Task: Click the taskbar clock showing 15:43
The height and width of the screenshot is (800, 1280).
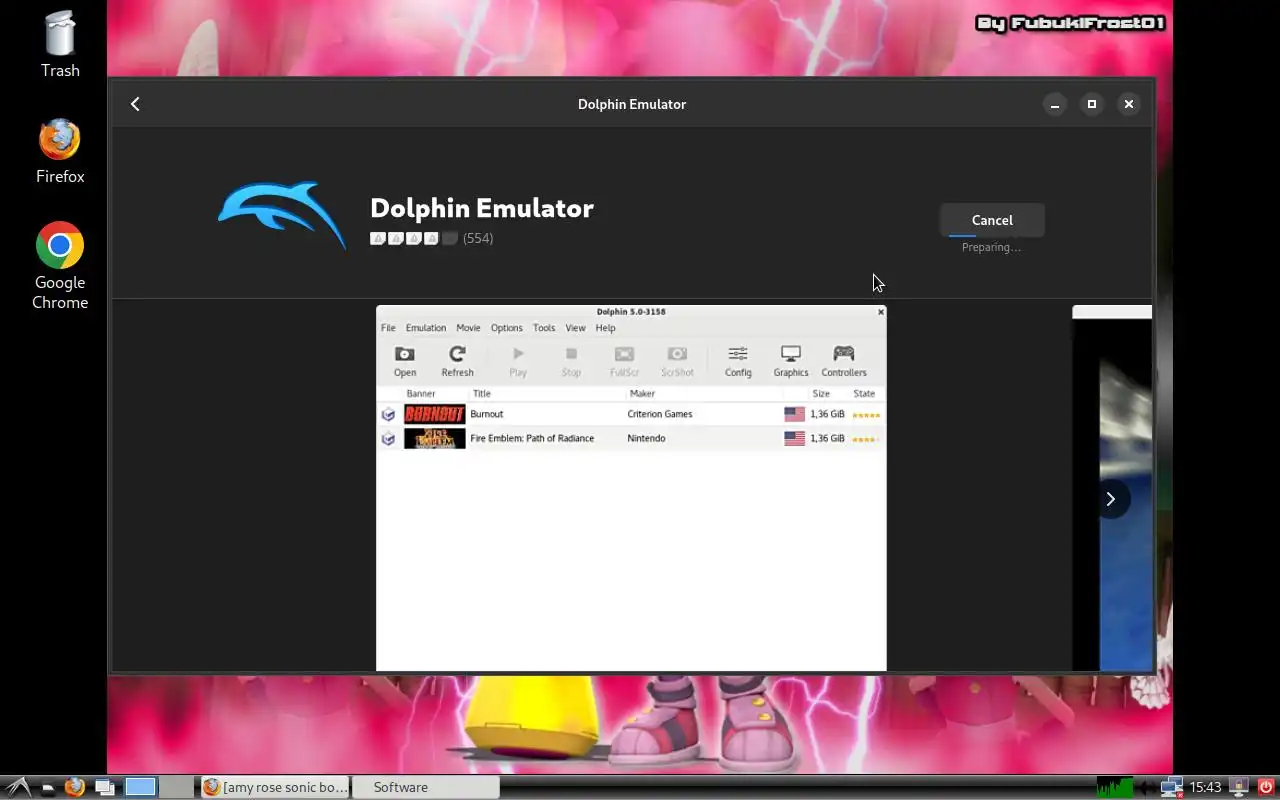Action: pyautogui.click(x=1206, y=787)
